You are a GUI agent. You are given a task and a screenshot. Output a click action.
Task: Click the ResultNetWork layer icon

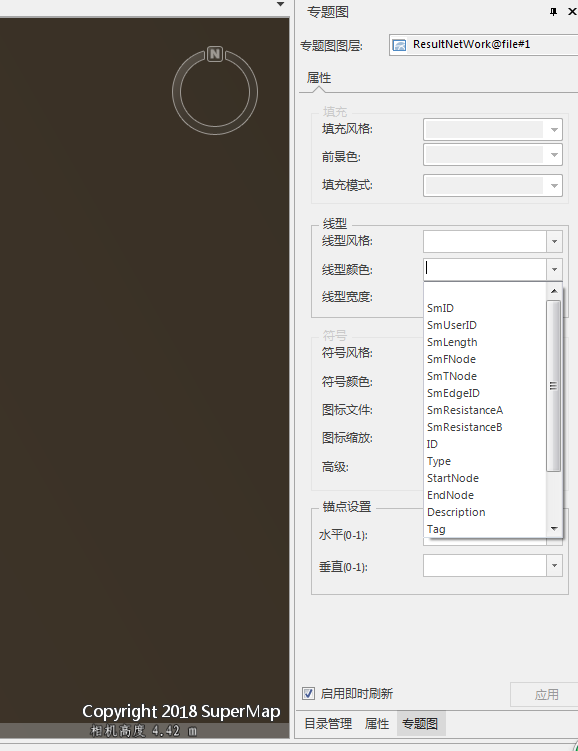coord(399,45)
